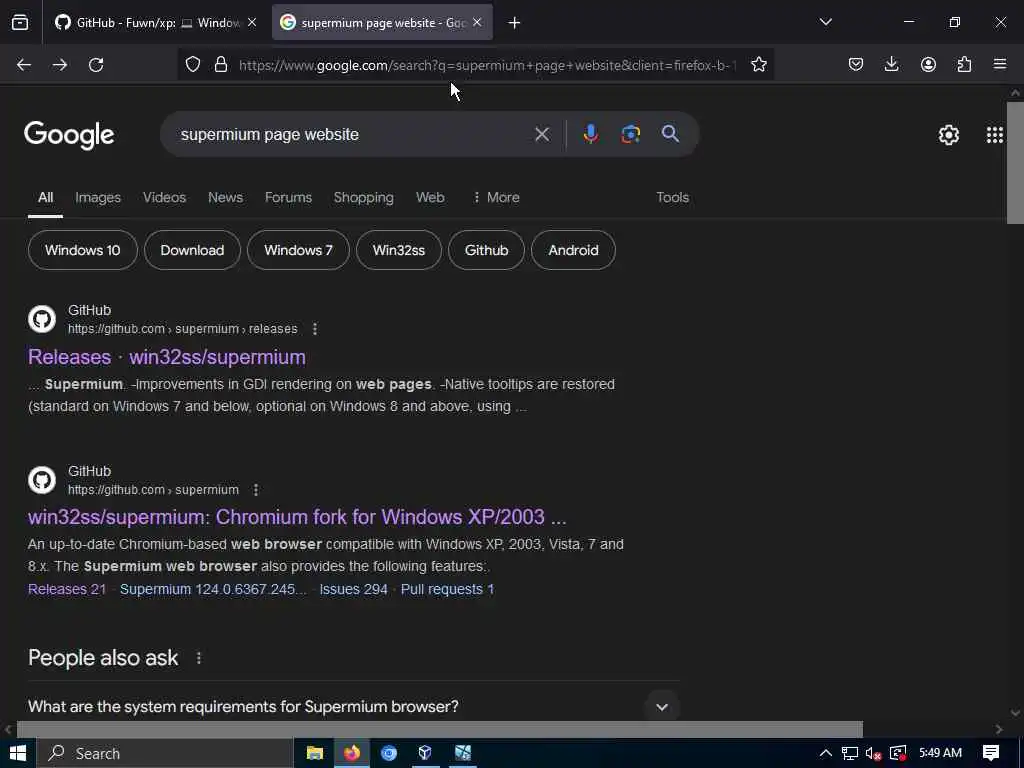Open win32ss/supermium Chromium fork result
Screen dimensions: 1024x768
point(297,517)
